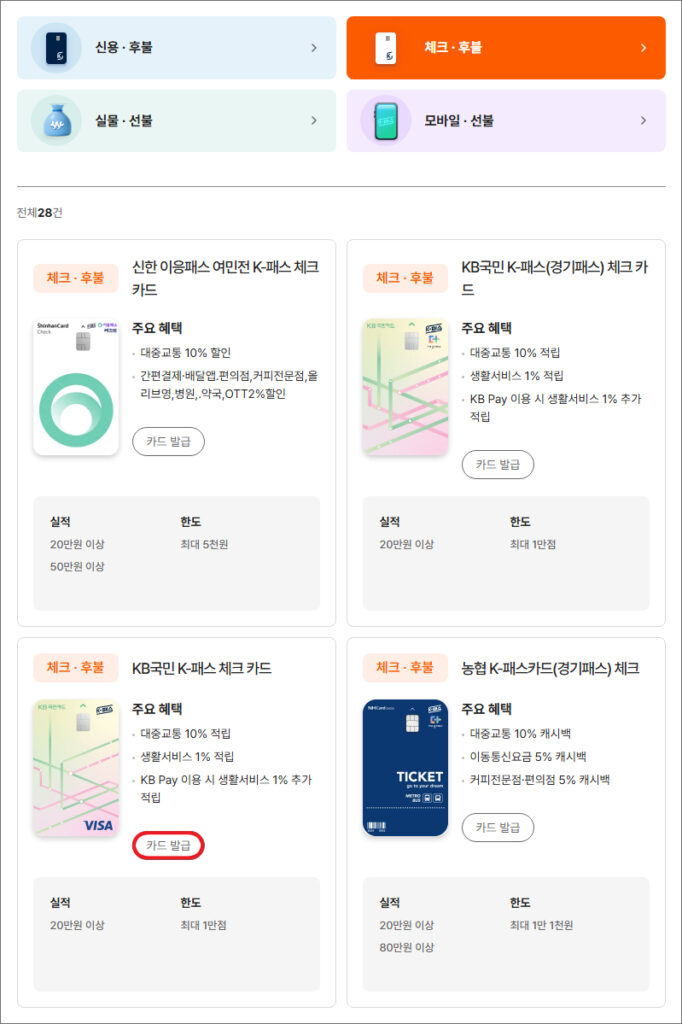
Task: Click 카드 발급 for 농협 K-패스카드
Action: pyautogui.click(x=497, y=827)
